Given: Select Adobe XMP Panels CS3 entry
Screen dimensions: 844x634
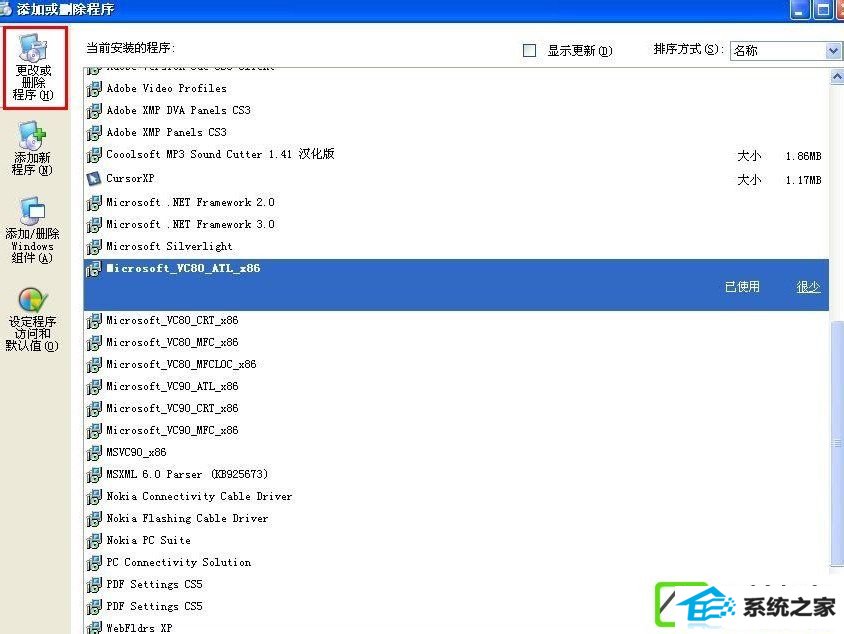Looking at the screenshot, I should 166,132.
